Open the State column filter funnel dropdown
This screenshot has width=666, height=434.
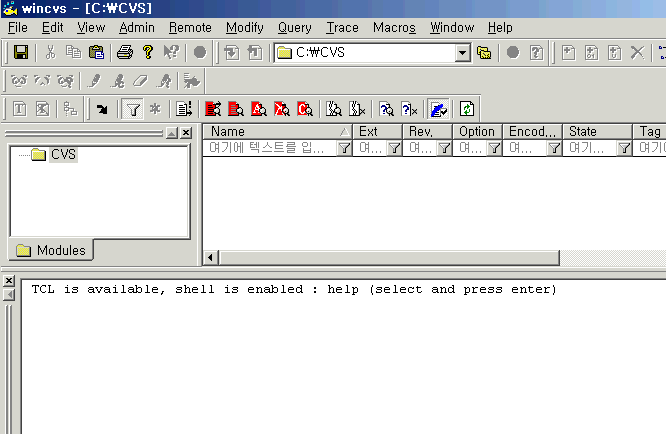624,148
